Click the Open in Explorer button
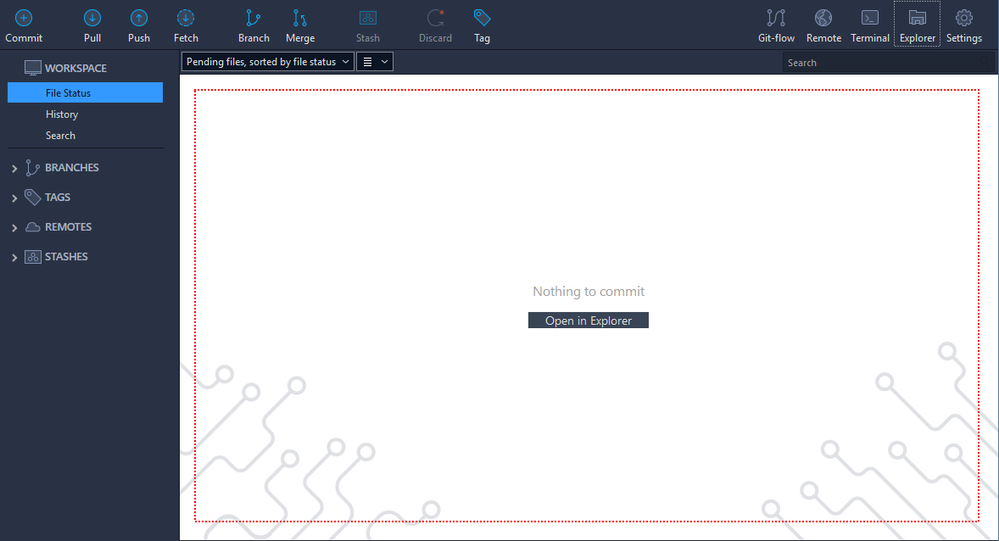 click(588, 320)
